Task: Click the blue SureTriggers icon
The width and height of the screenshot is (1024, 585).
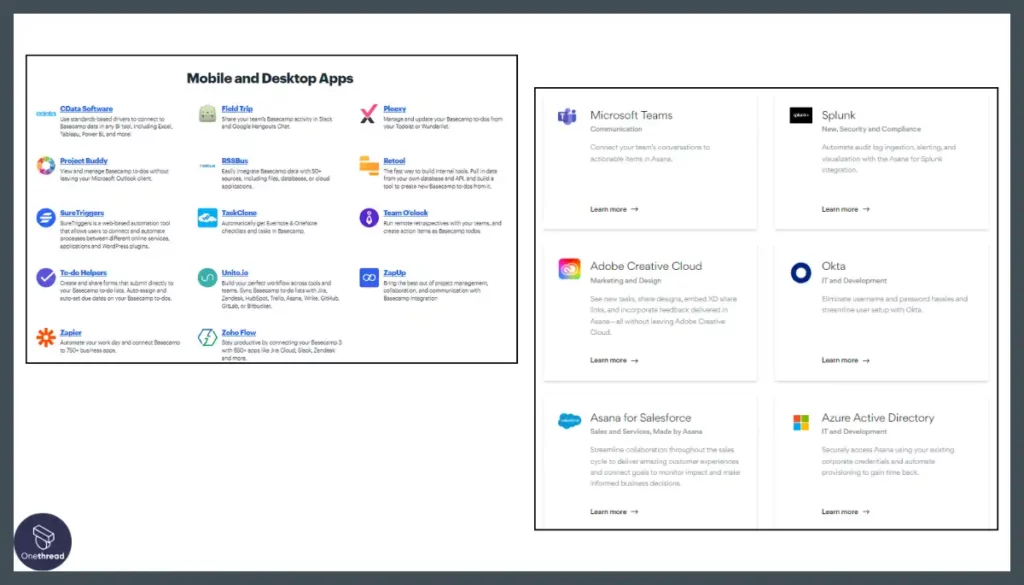Action: tap(46, 217)
